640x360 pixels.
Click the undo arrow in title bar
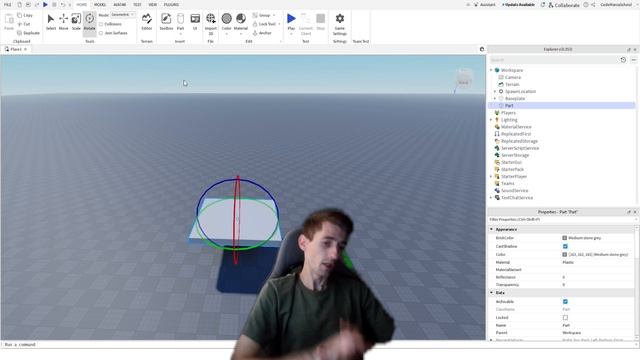(x=62, y=4)
